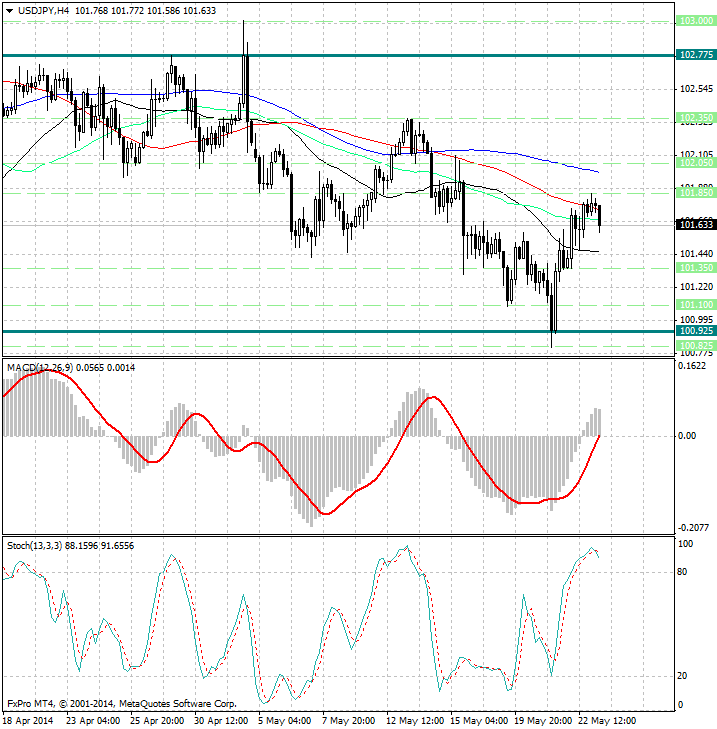The image size is (717, 729).
Task: Click the 101.100 green level label
Action: 696,305
